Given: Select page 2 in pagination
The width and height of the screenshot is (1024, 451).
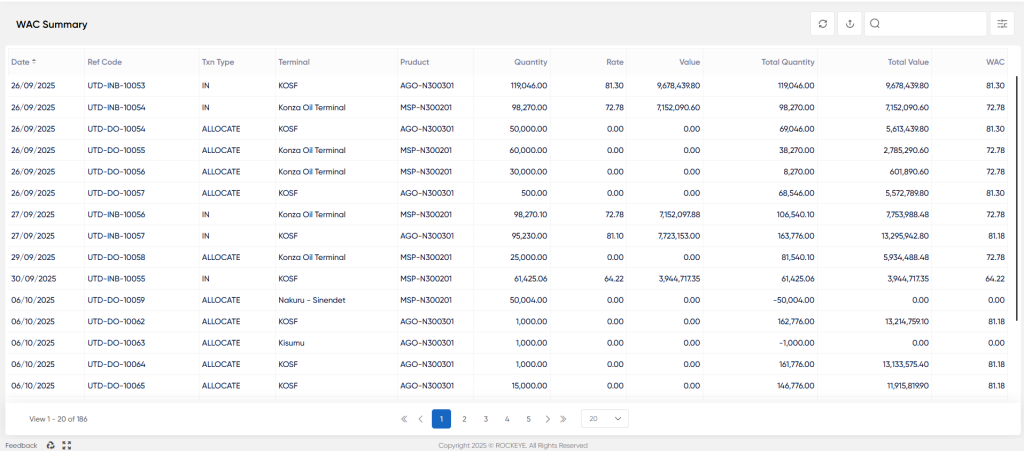Looking at the screenshot, I should click(x=464, y=419).
